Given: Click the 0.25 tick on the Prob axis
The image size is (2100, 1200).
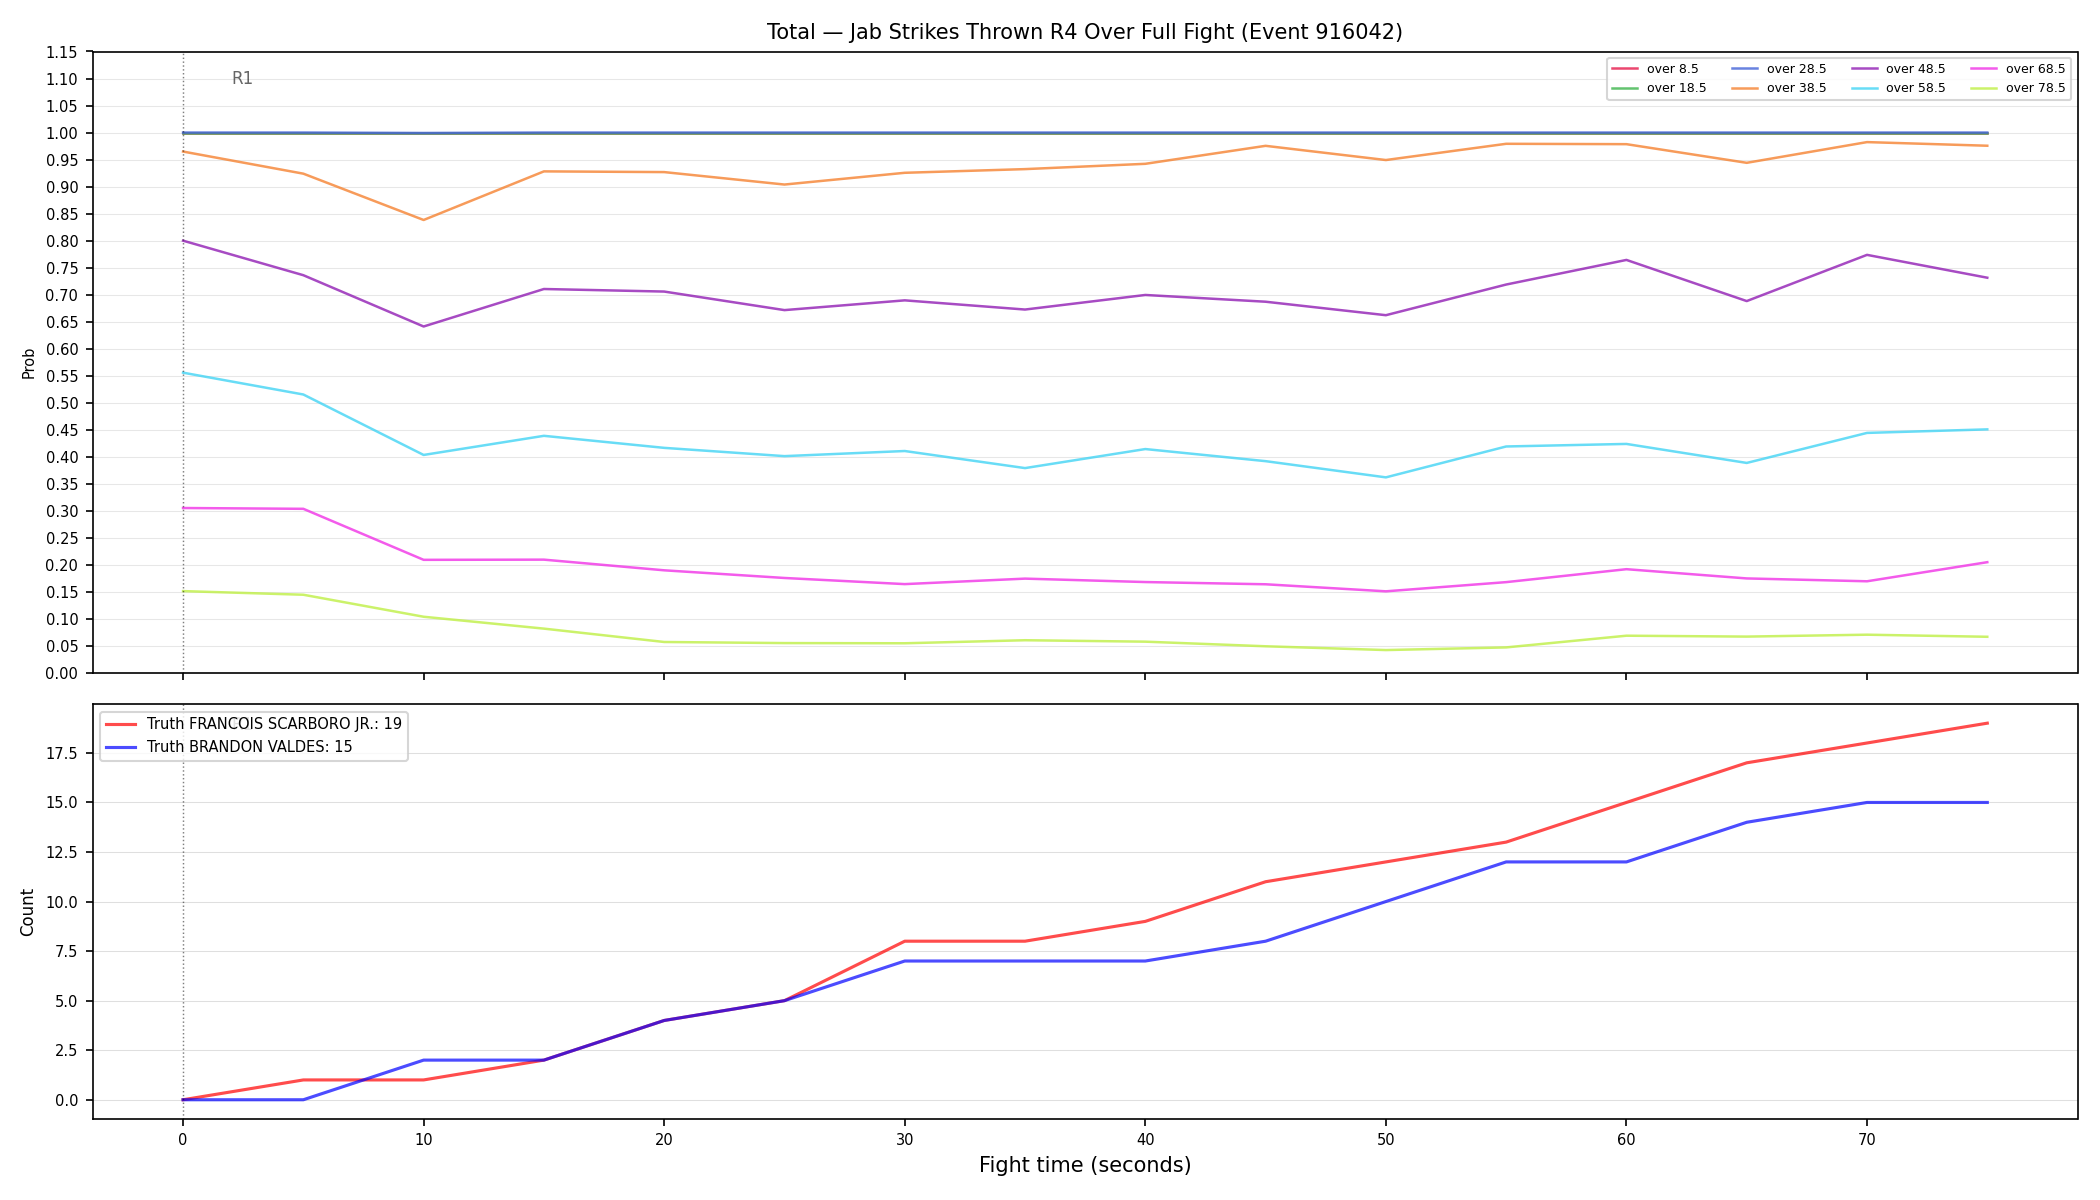Looking at the screenshot, I should pos(62,538).
